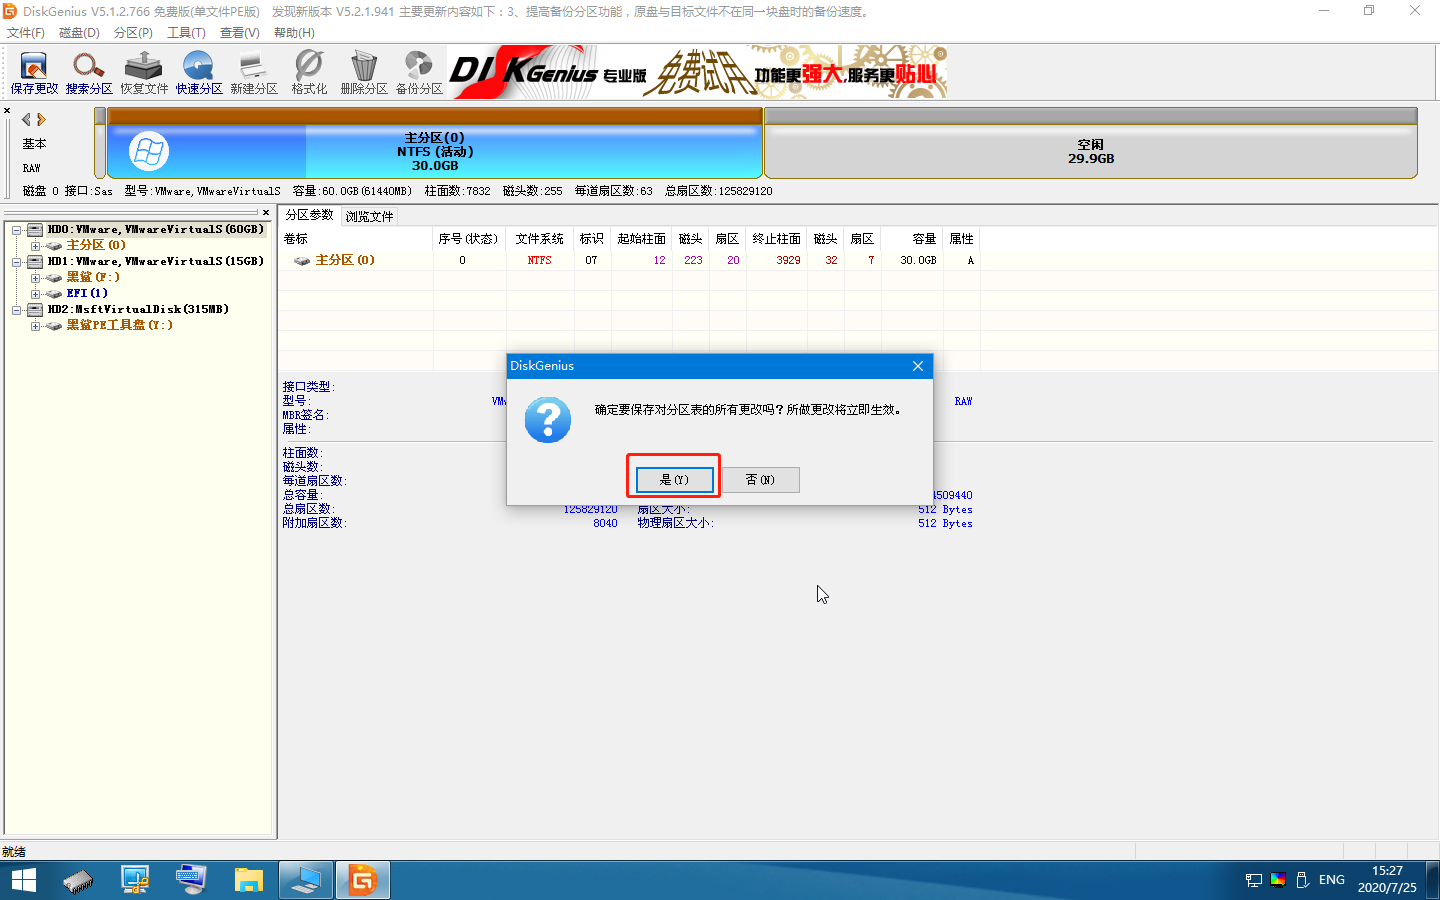
Task: Click the 保存更改 (Save Changes) toolbar icon
Action: click(34, 73)
